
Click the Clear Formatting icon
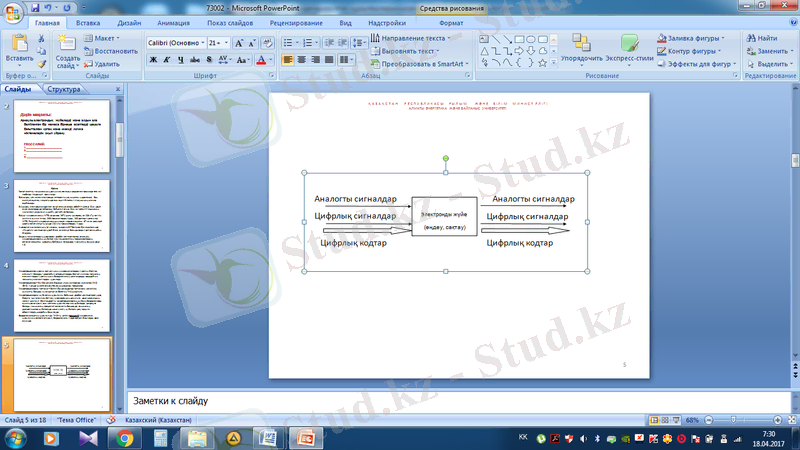[268, 43]
